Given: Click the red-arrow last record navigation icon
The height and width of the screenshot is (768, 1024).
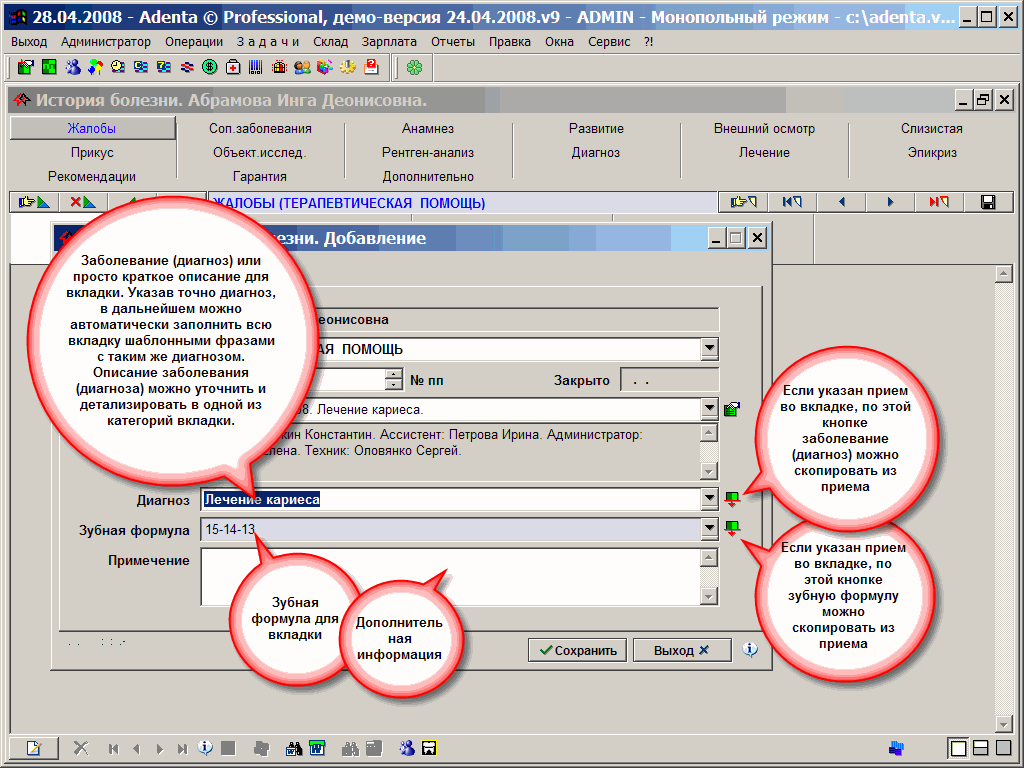Looking at the screenshot, I should (x=939, y=202).
